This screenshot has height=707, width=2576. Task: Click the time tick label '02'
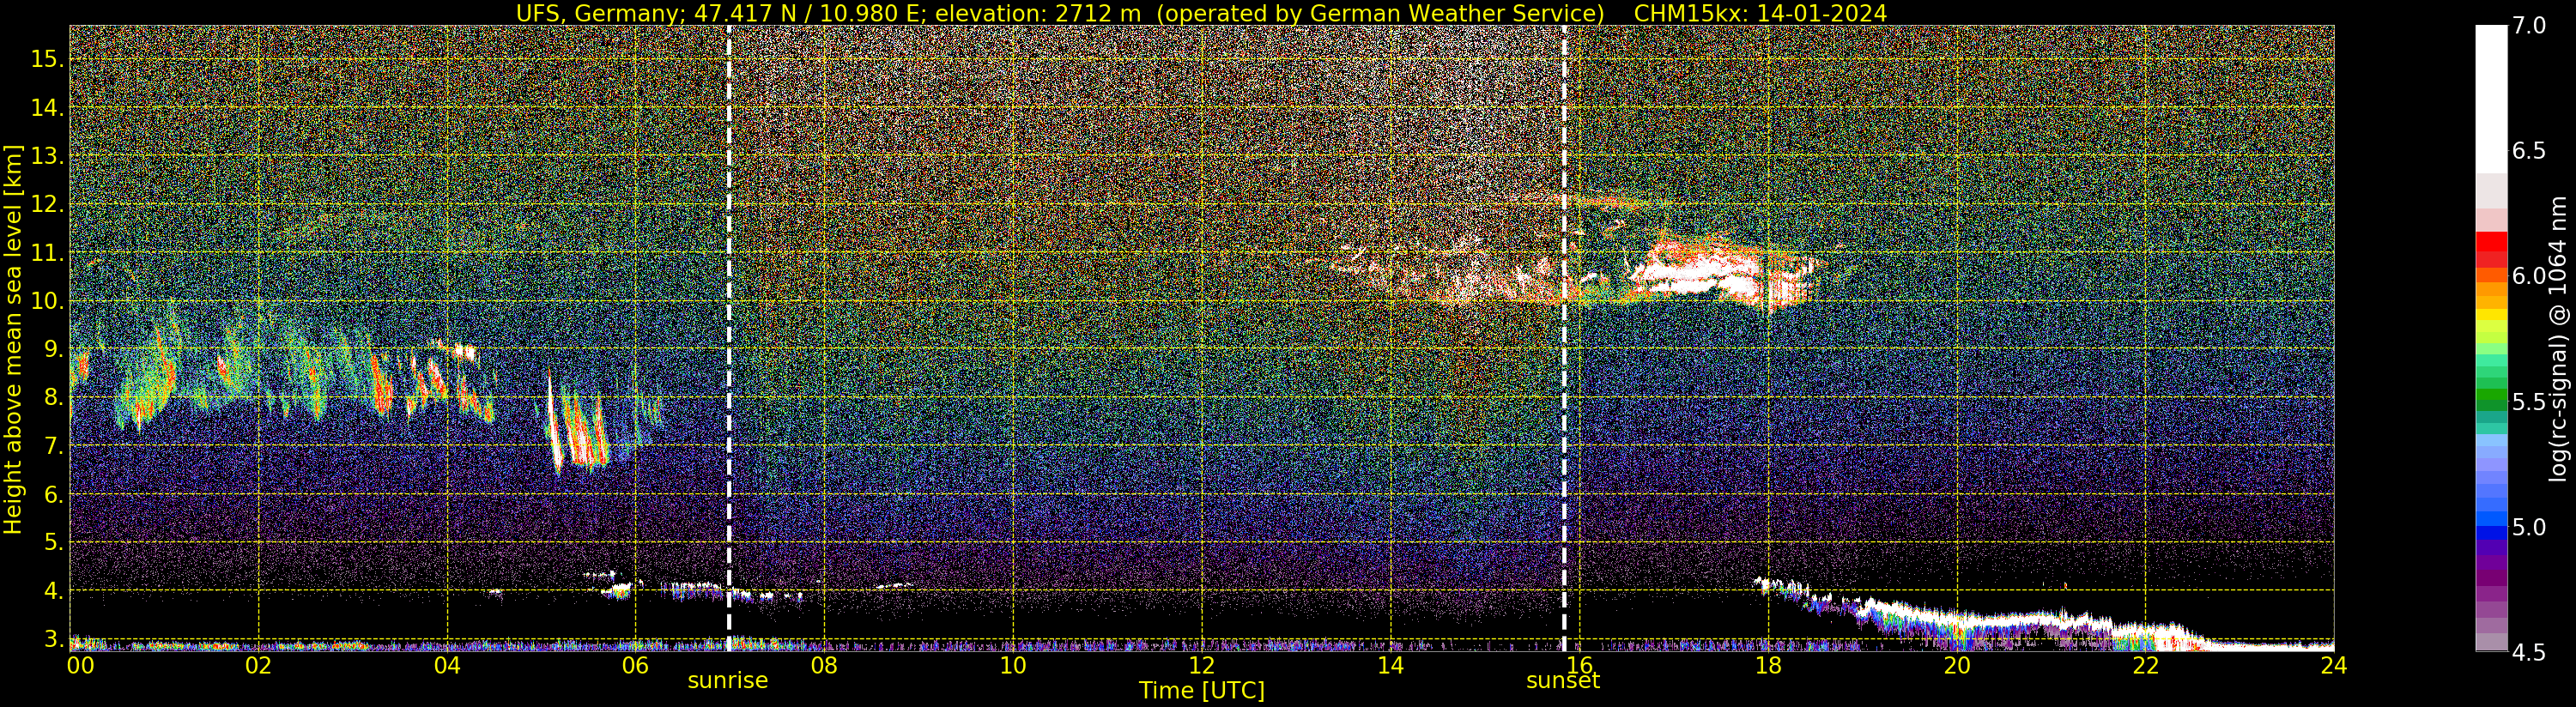click(x=258, y=665)
